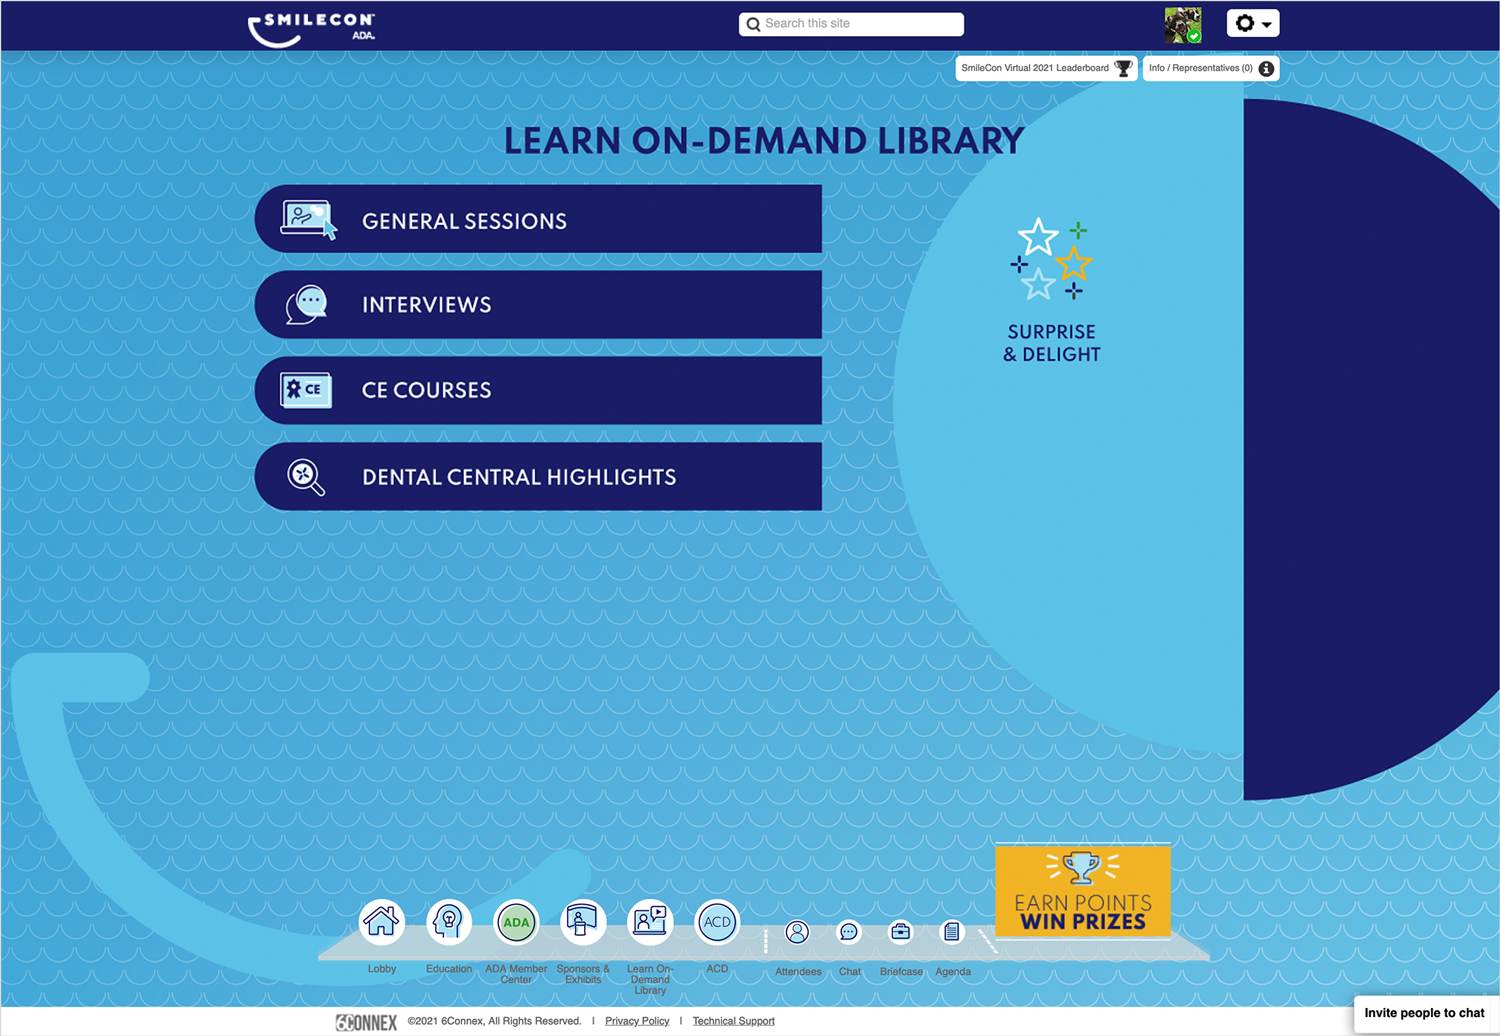Screen dimensions: 1500x1036
Task: Click the Interviews speech bubble icon
Action: (307, 305)
